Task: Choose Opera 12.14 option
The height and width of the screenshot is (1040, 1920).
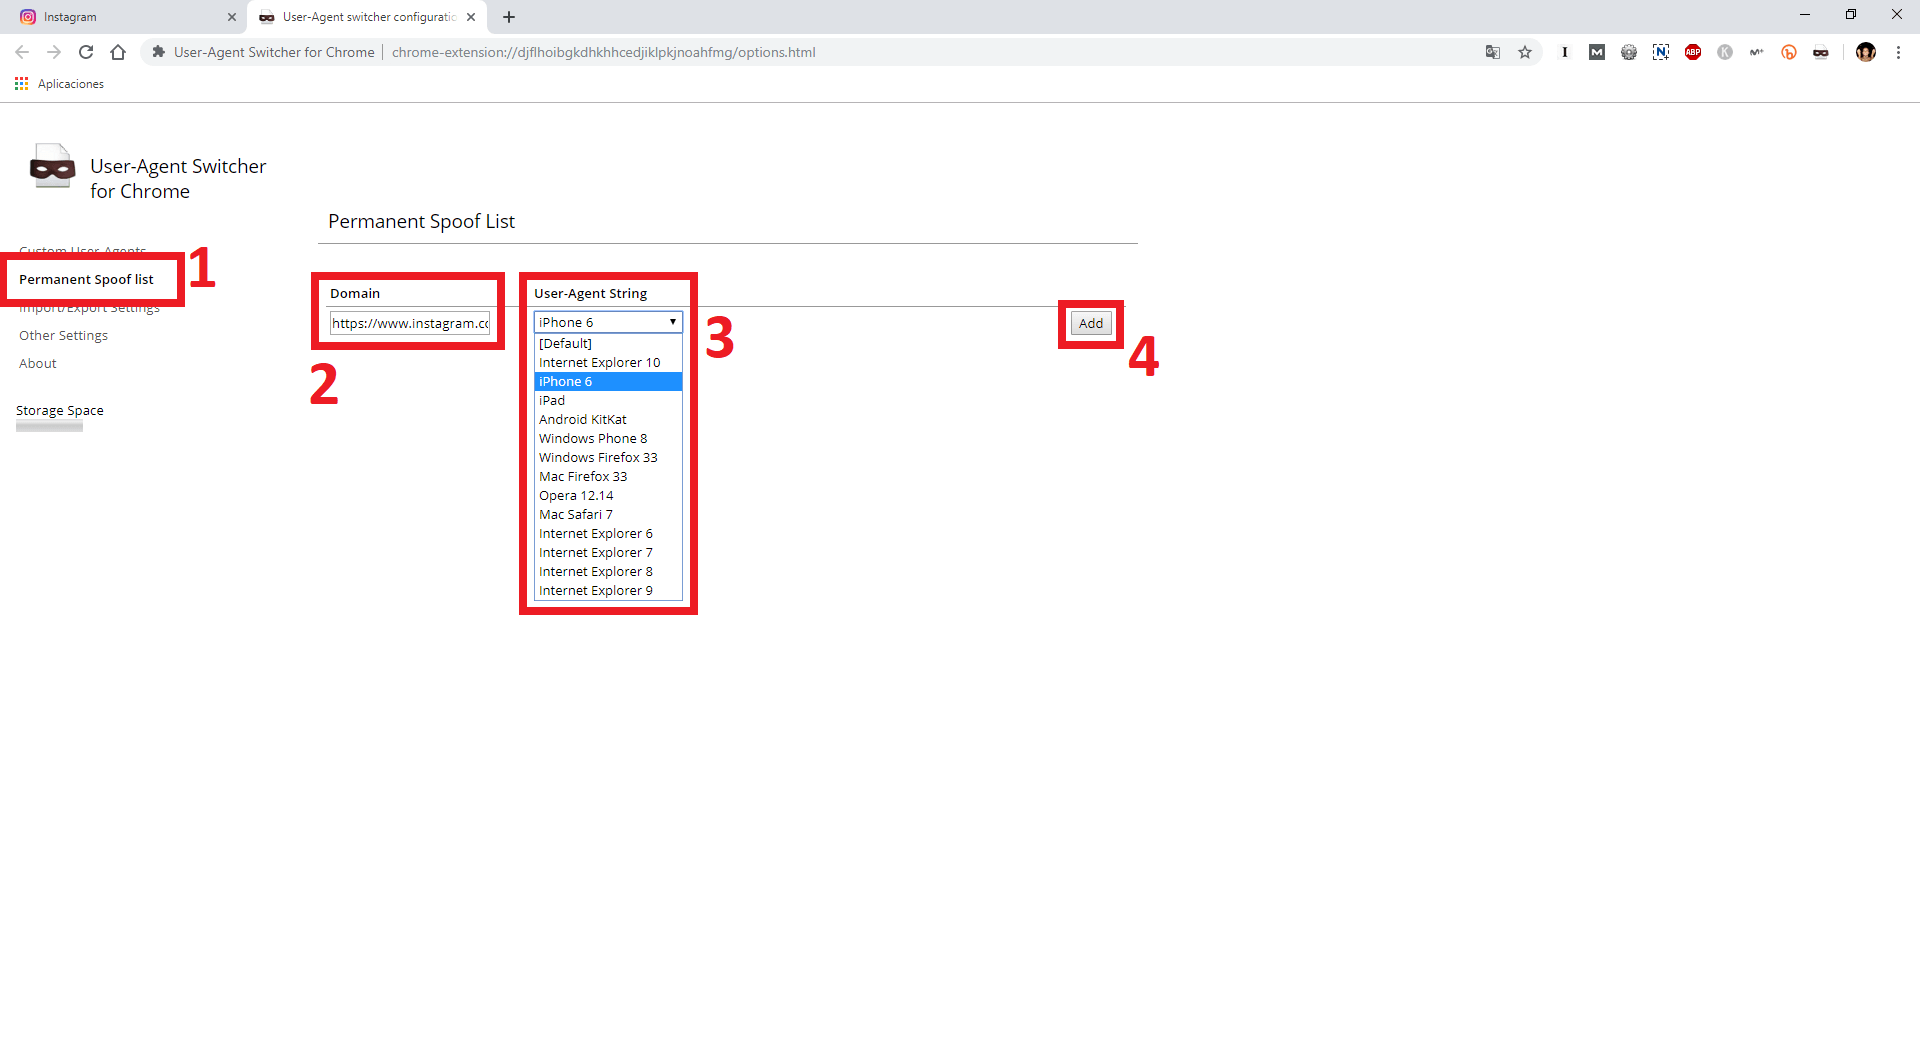Action: pos(608,495)
